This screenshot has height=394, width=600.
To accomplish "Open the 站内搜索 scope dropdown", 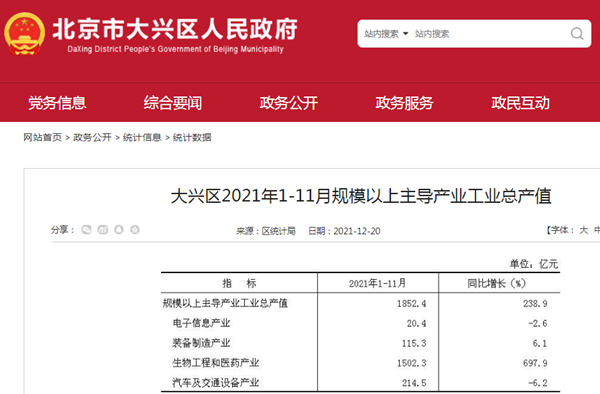I will pyautogui.click(x=386, y=34).
